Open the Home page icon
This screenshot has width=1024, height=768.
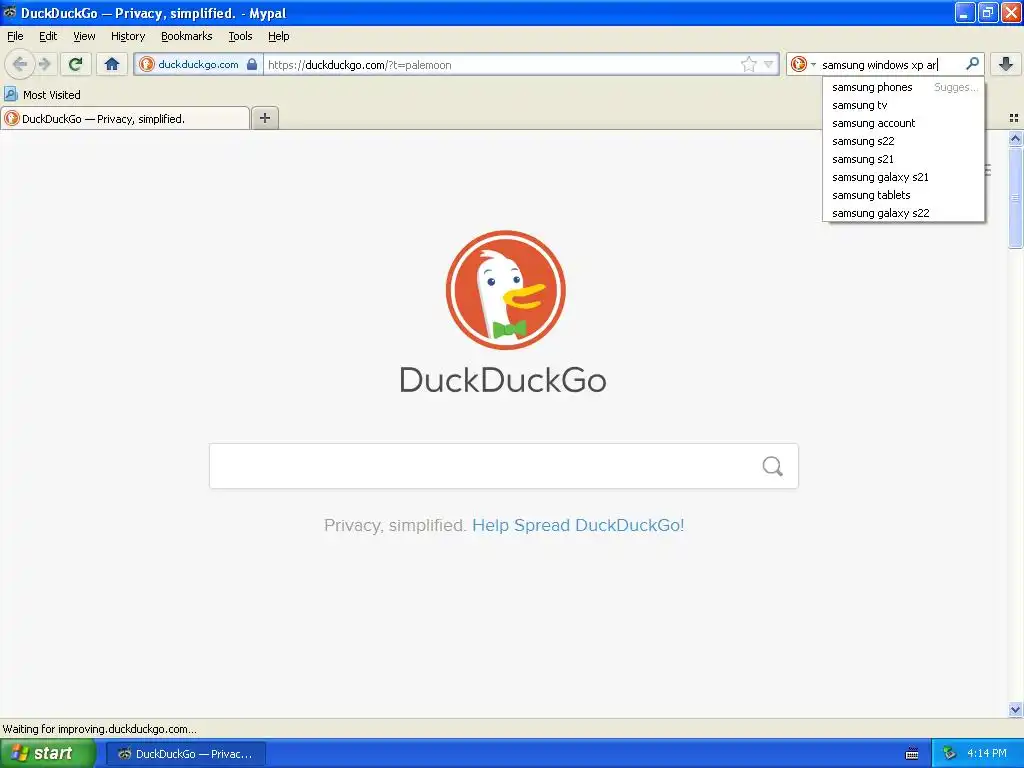112,64
